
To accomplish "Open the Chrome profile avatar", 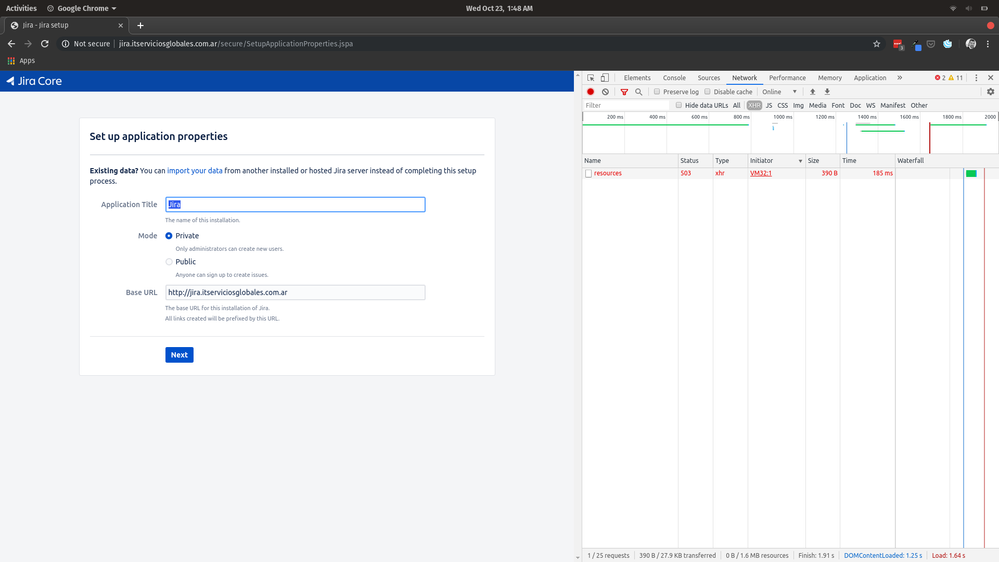I will coord(971,44).
